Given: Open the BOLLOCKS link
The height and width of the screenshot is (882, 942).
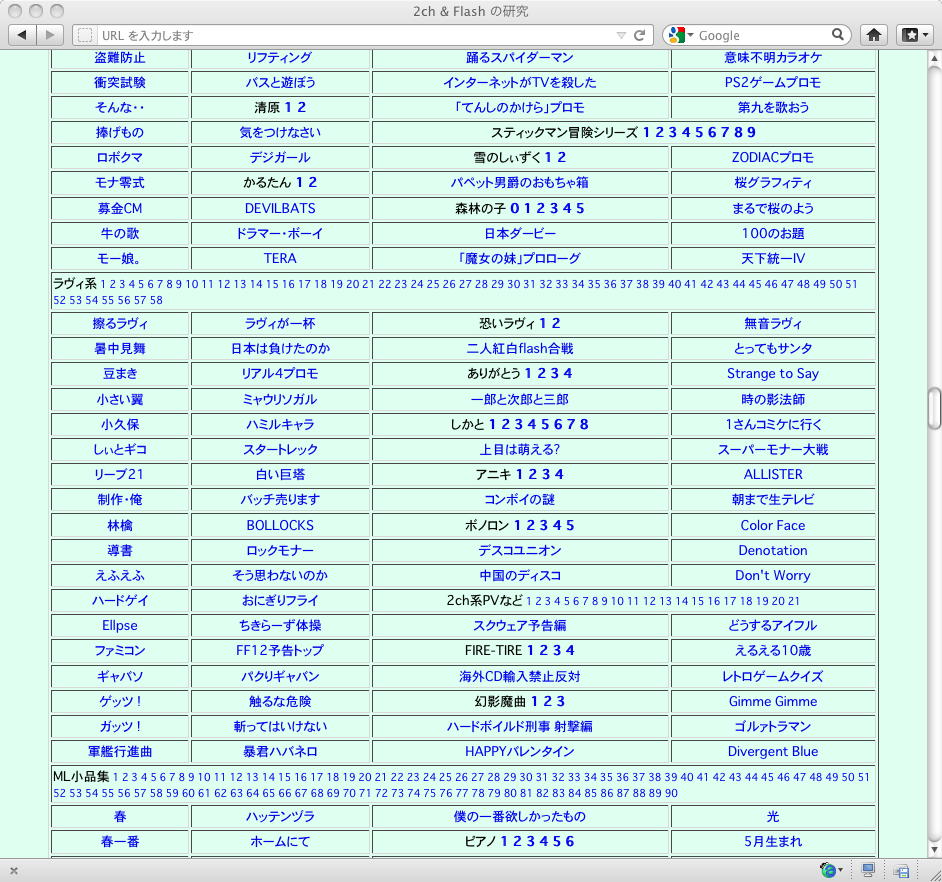Looking at the screenshot, I should click(x=280, y=525).
